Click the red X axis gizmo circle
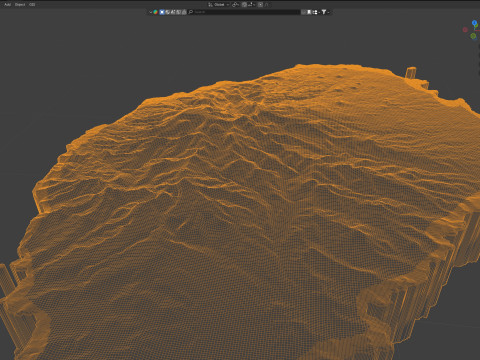This screenshot has width=480, height=360. click(x=465, y=30)
